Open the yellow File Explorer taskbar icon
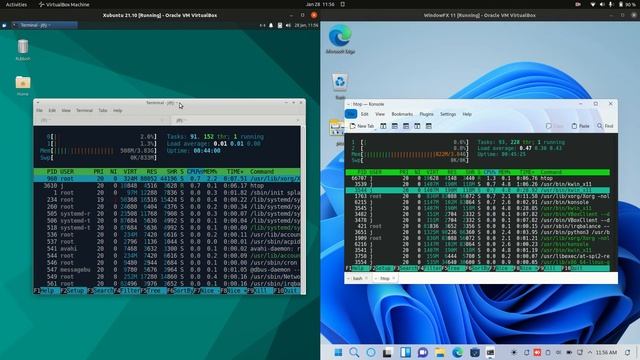Viewport: 640px width, 360px height. [440, 352]
